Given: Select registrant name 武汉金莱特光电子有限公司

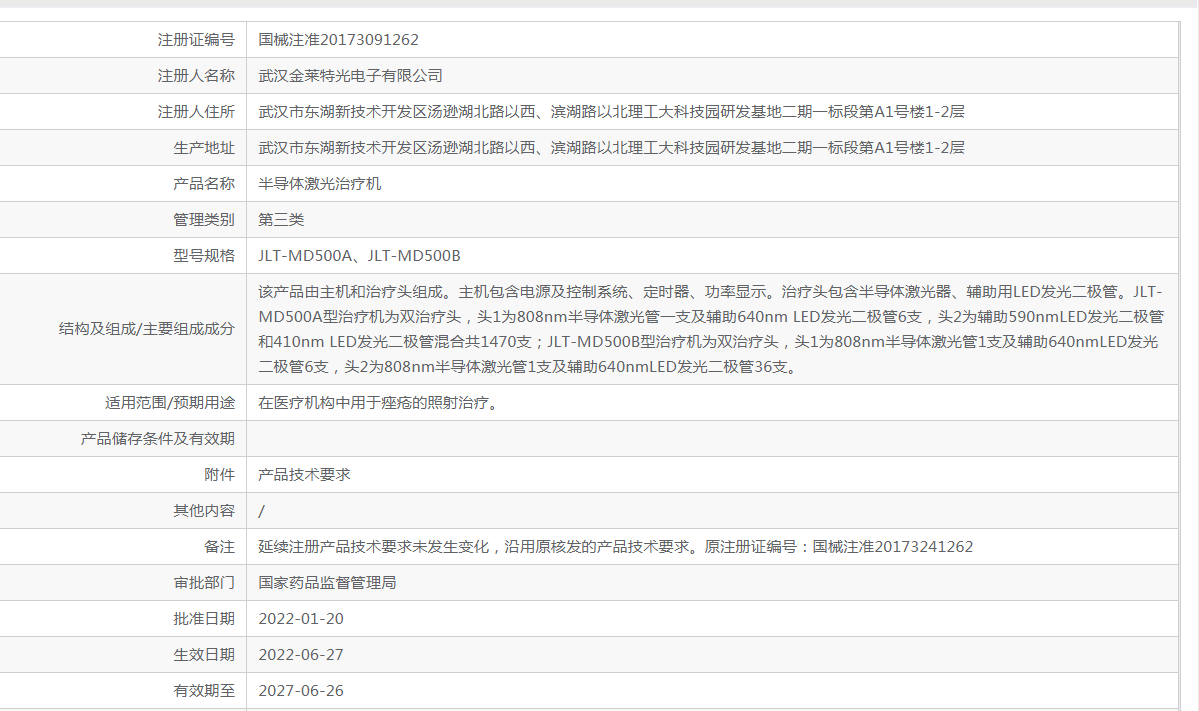Looking at the screenshot, I should 350,76.
